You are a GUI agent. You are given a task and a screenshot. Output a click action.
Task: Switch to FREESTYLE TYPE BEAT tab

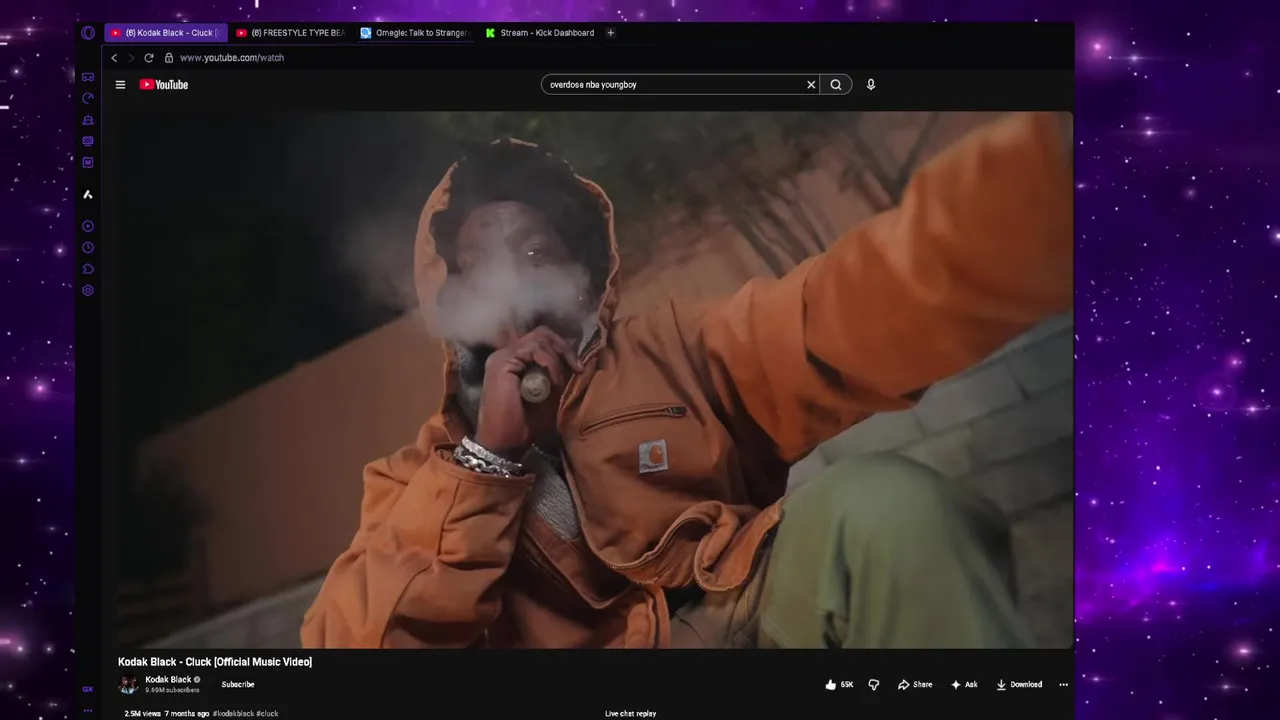291,33
